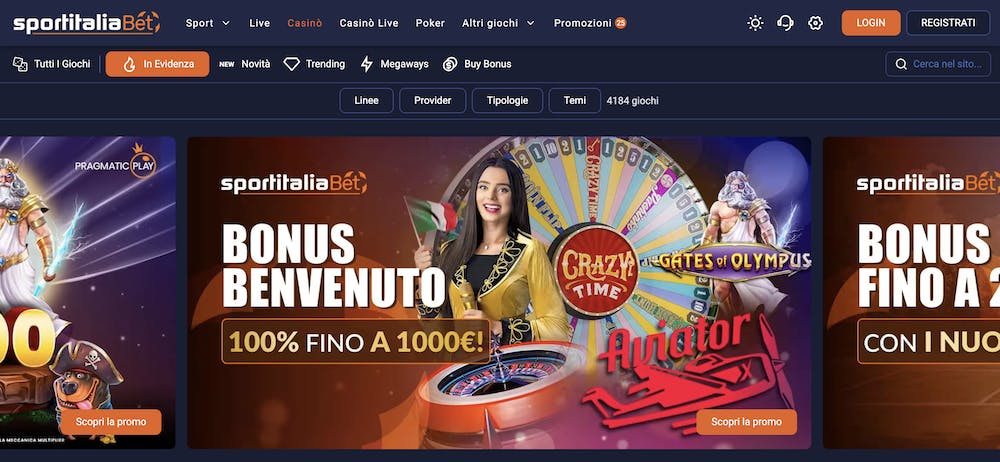Open the Tipologie filter
The width and height of the screenshot is (1000, 462).
coord(507,101)
